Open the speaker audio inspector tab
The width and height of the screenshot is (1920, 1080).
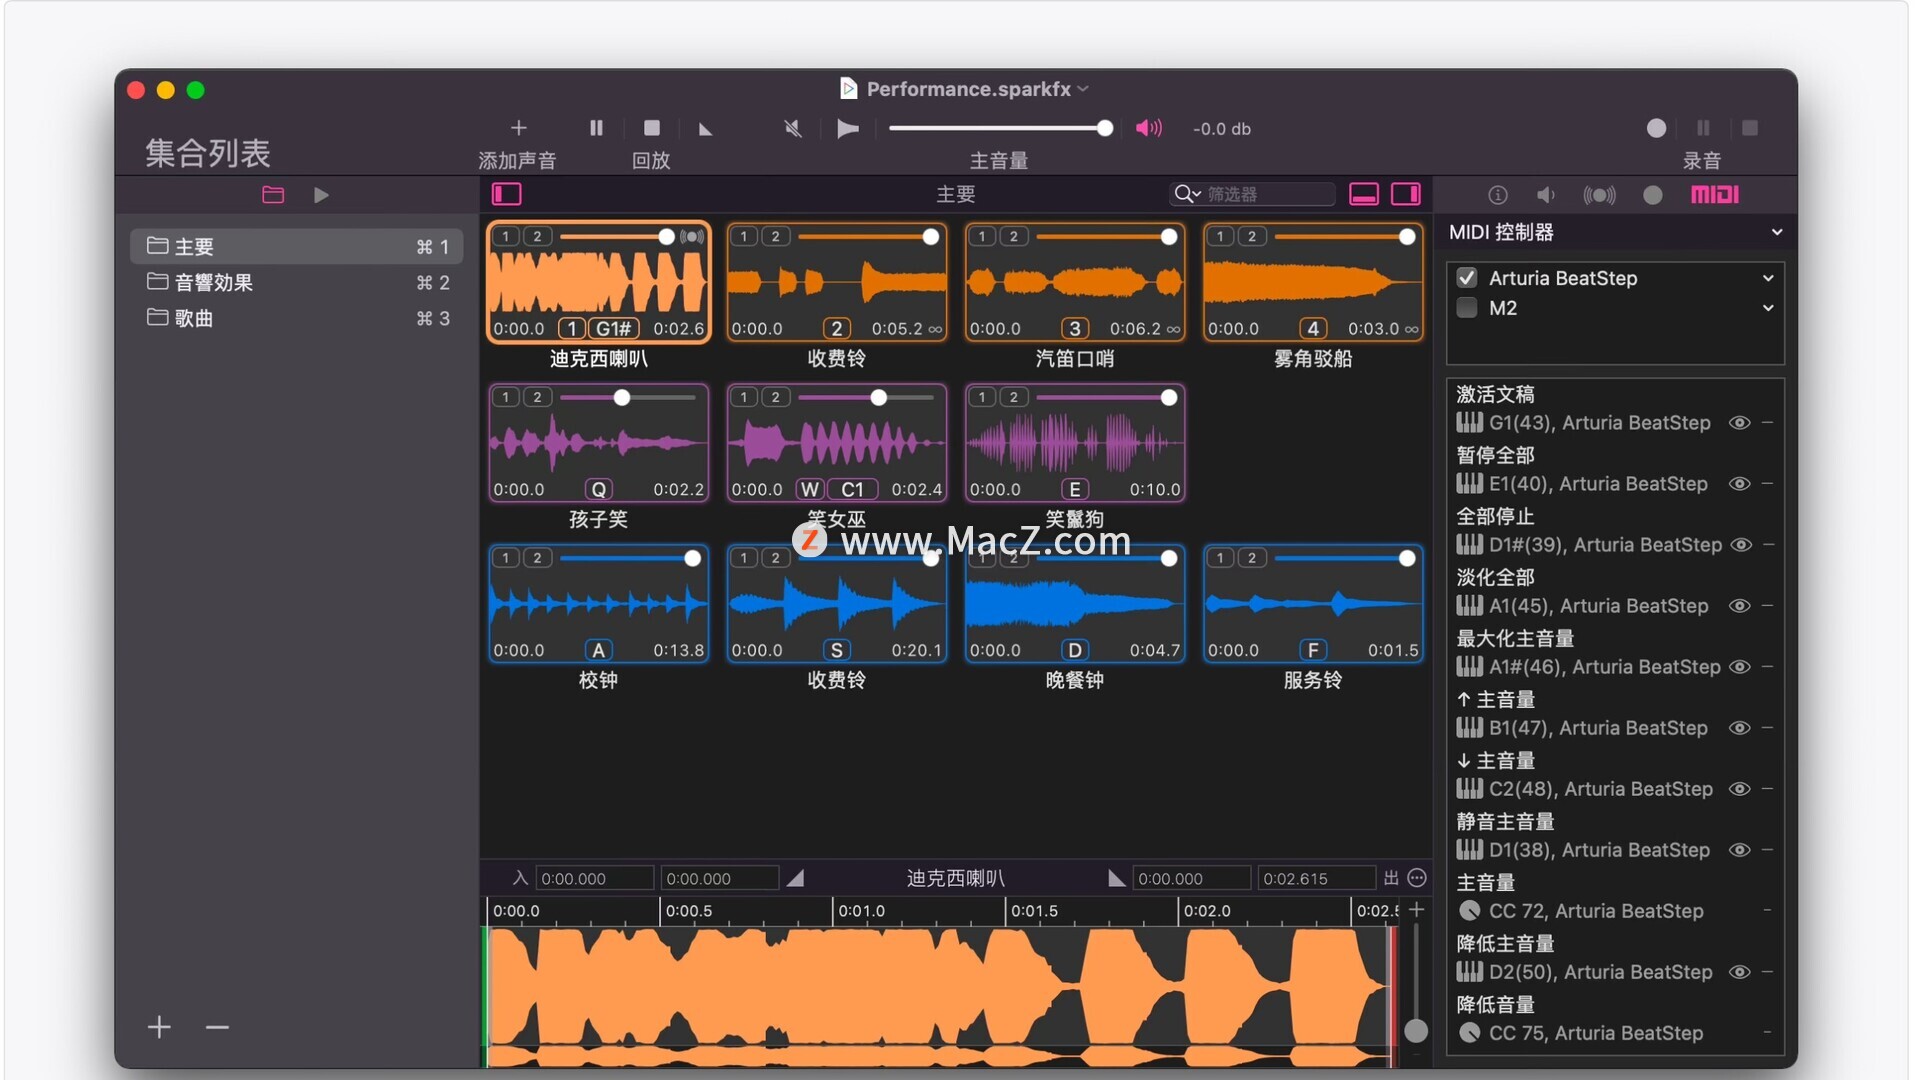coord(1546,195)
